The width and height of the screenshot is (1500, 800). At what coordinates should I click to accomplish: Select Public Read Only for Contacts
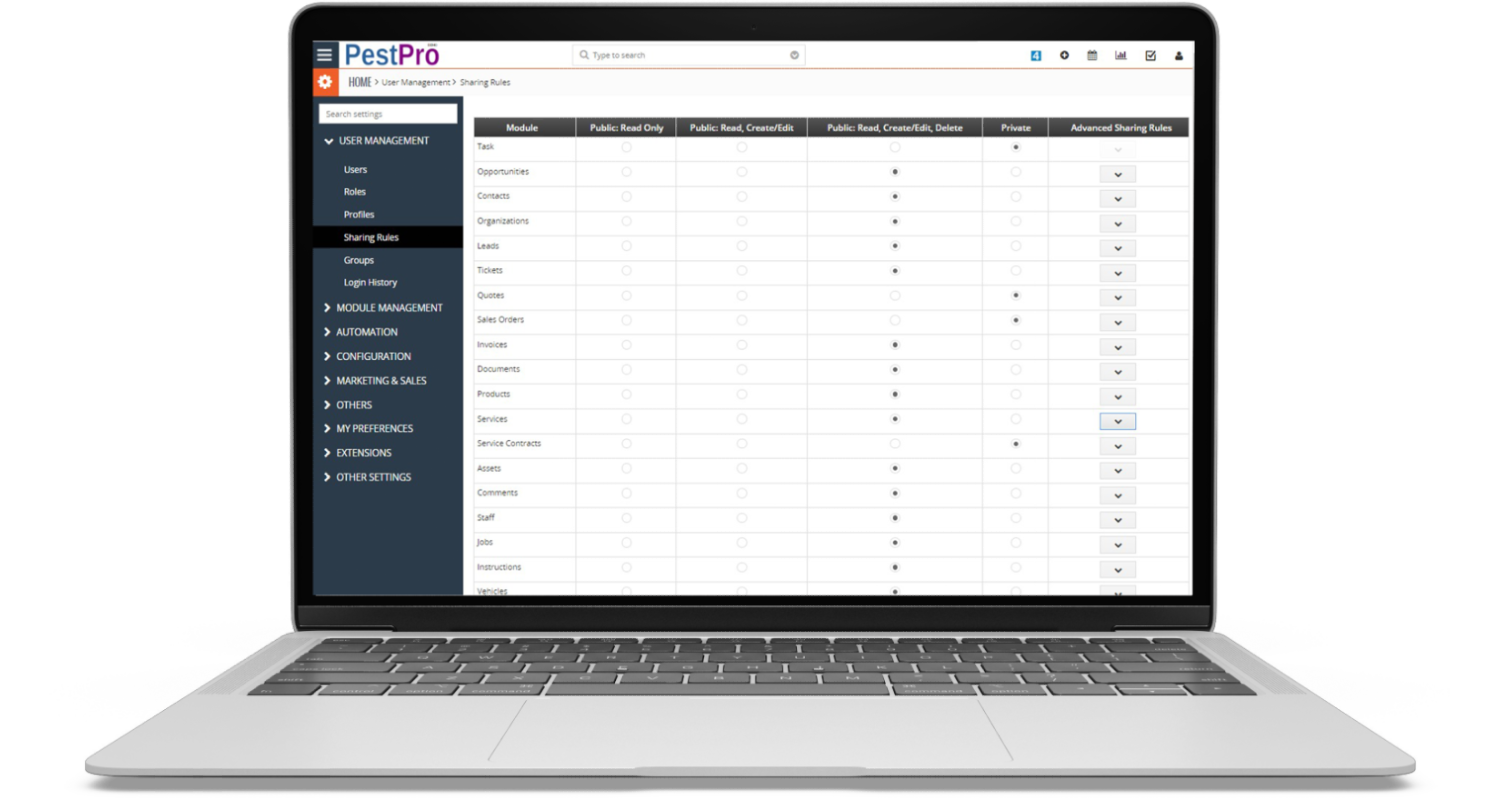pos(625,196)
